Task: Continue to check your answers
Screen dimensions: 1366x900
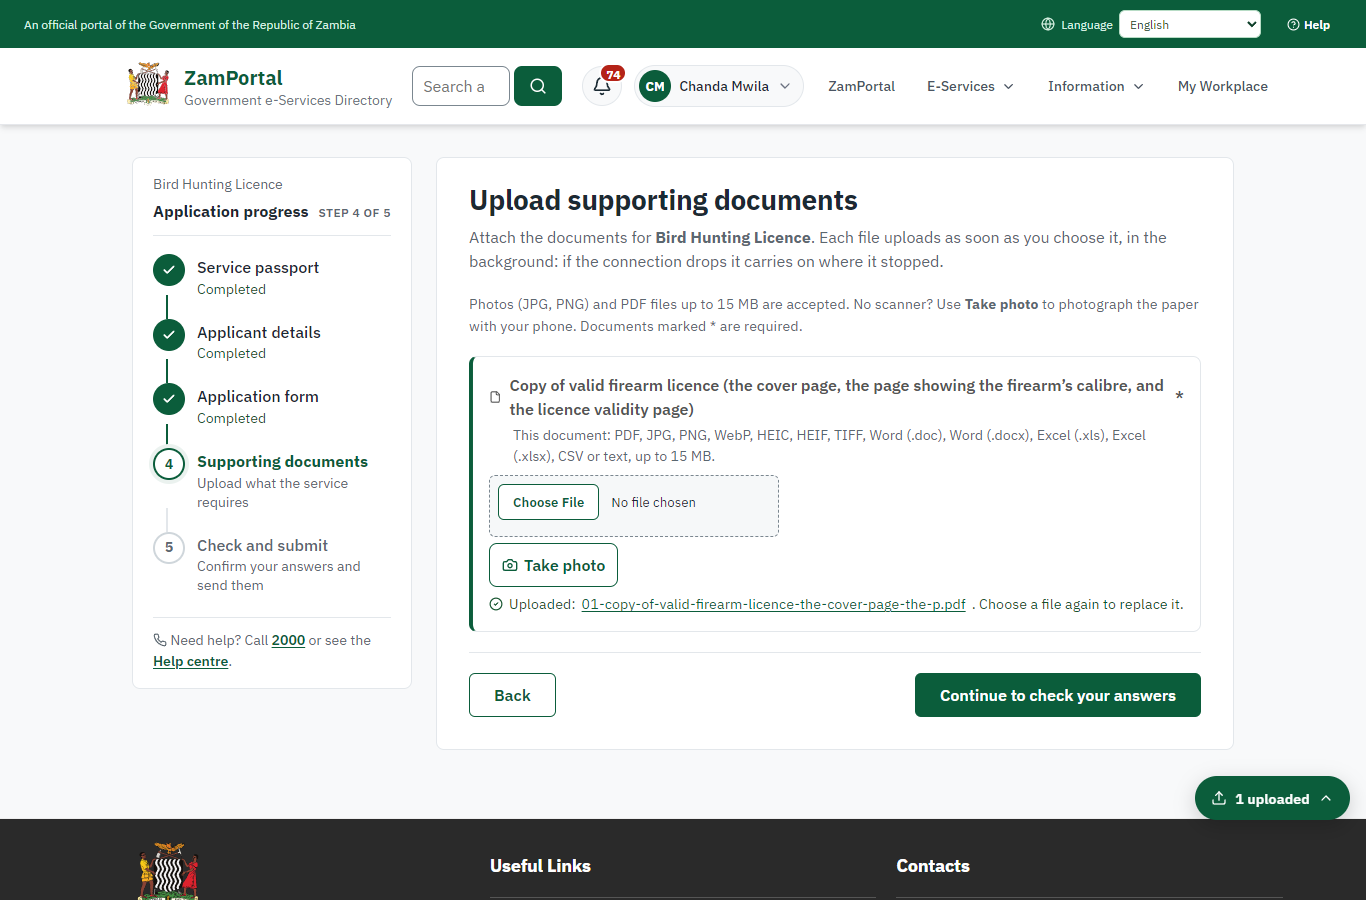Action: point(1057,695)
